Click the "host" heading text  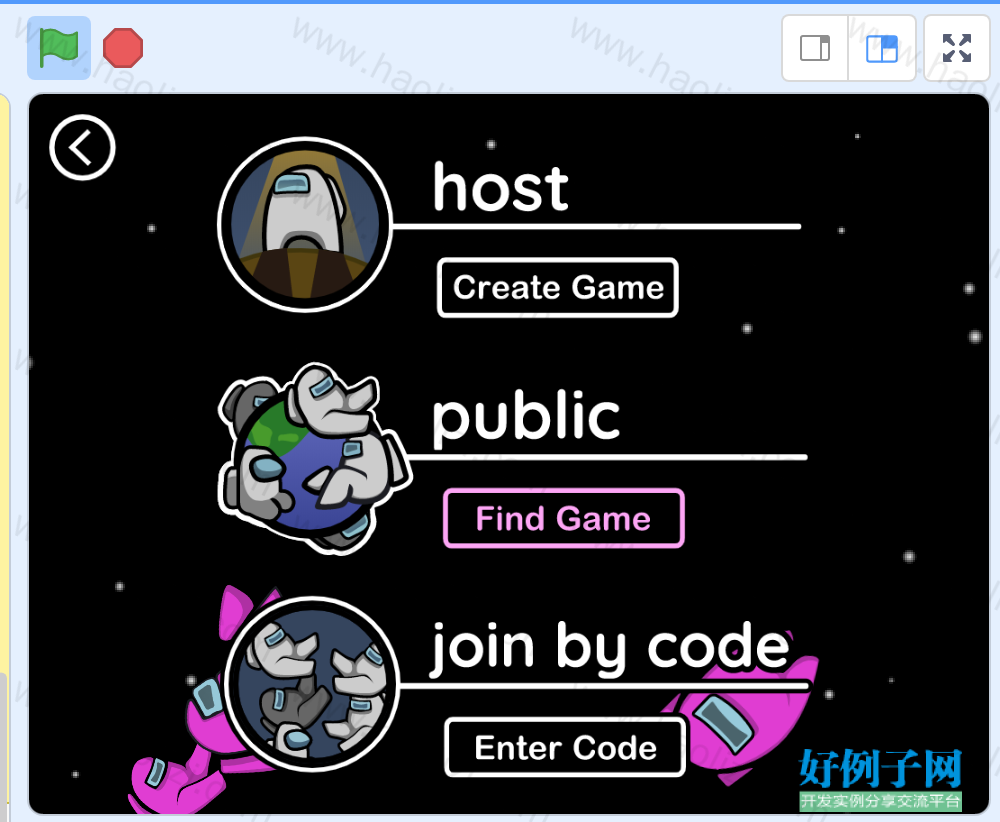[x=501, y=187]
